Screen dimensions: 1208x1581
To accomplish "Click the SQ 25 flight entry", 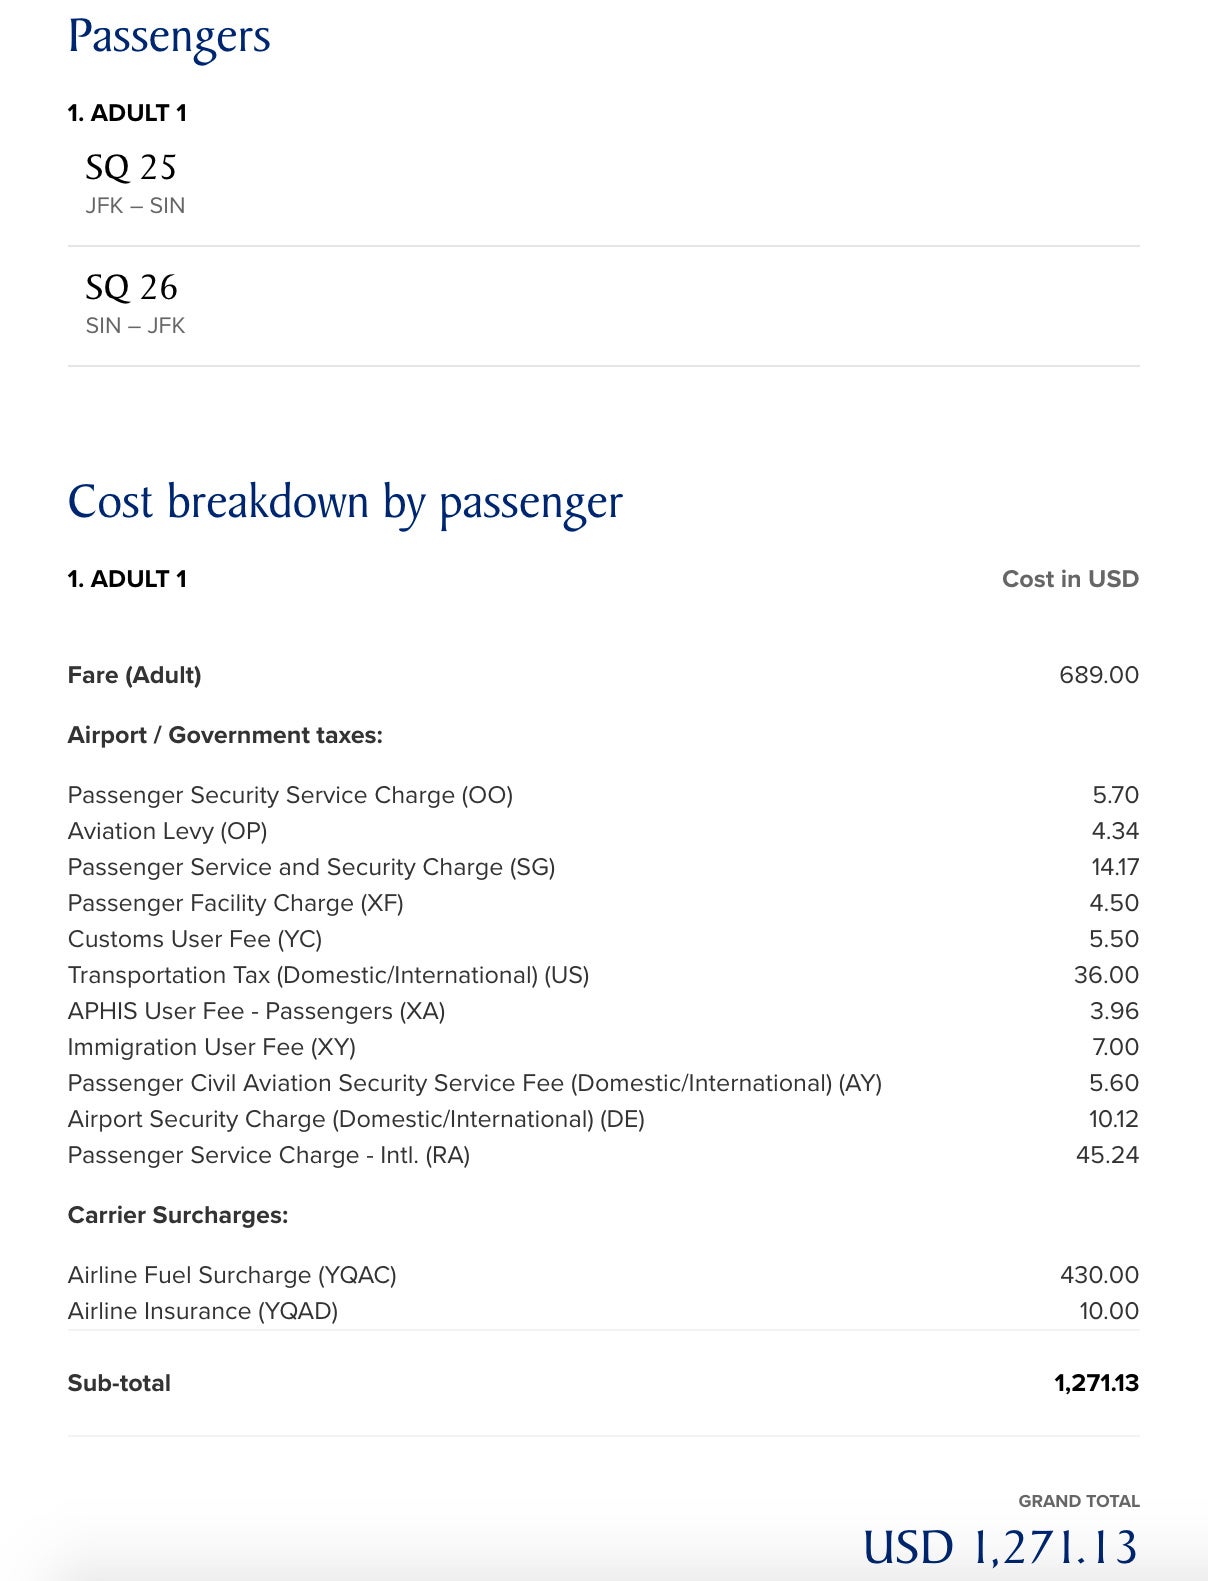I will [603, 185].
